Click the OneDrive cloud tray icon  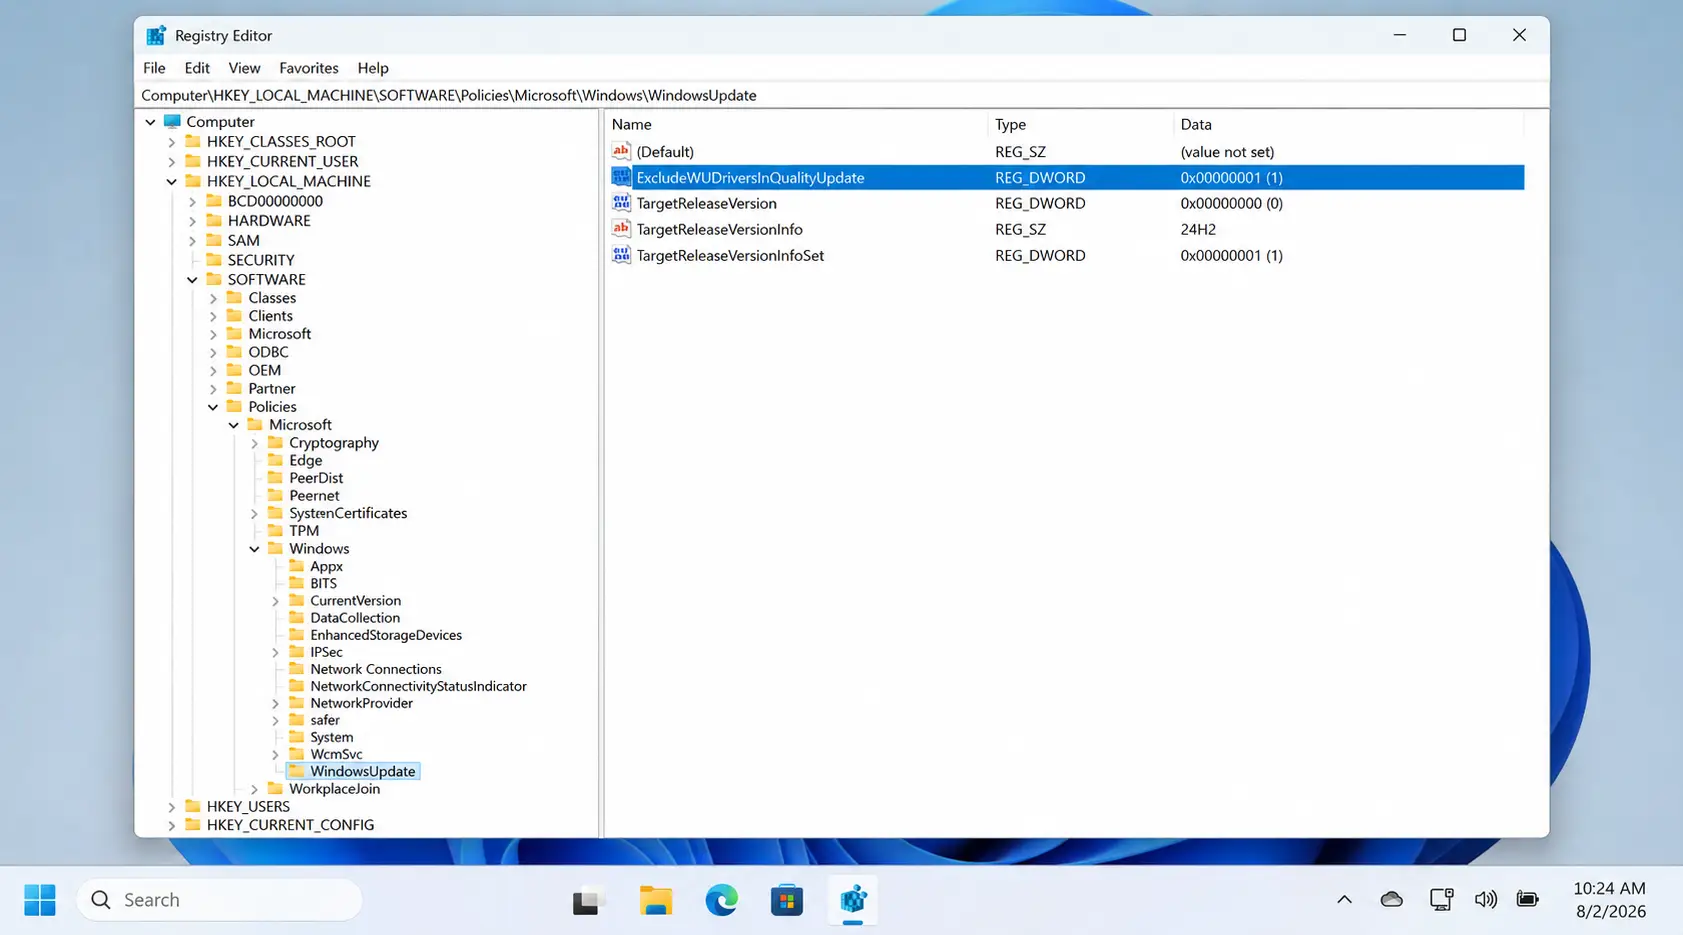(1392, 900)
